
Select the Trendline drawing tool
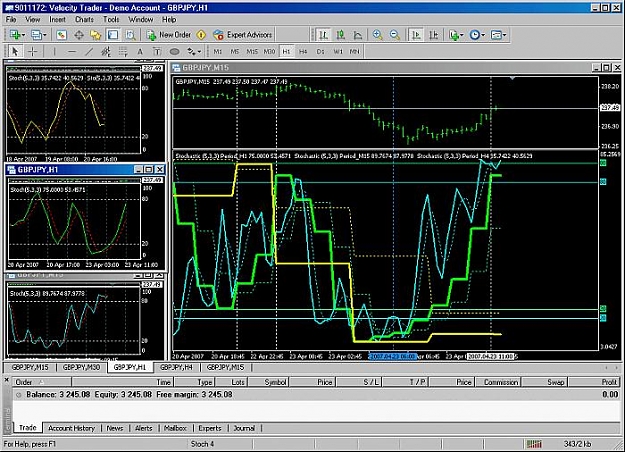tap(89, 51)
